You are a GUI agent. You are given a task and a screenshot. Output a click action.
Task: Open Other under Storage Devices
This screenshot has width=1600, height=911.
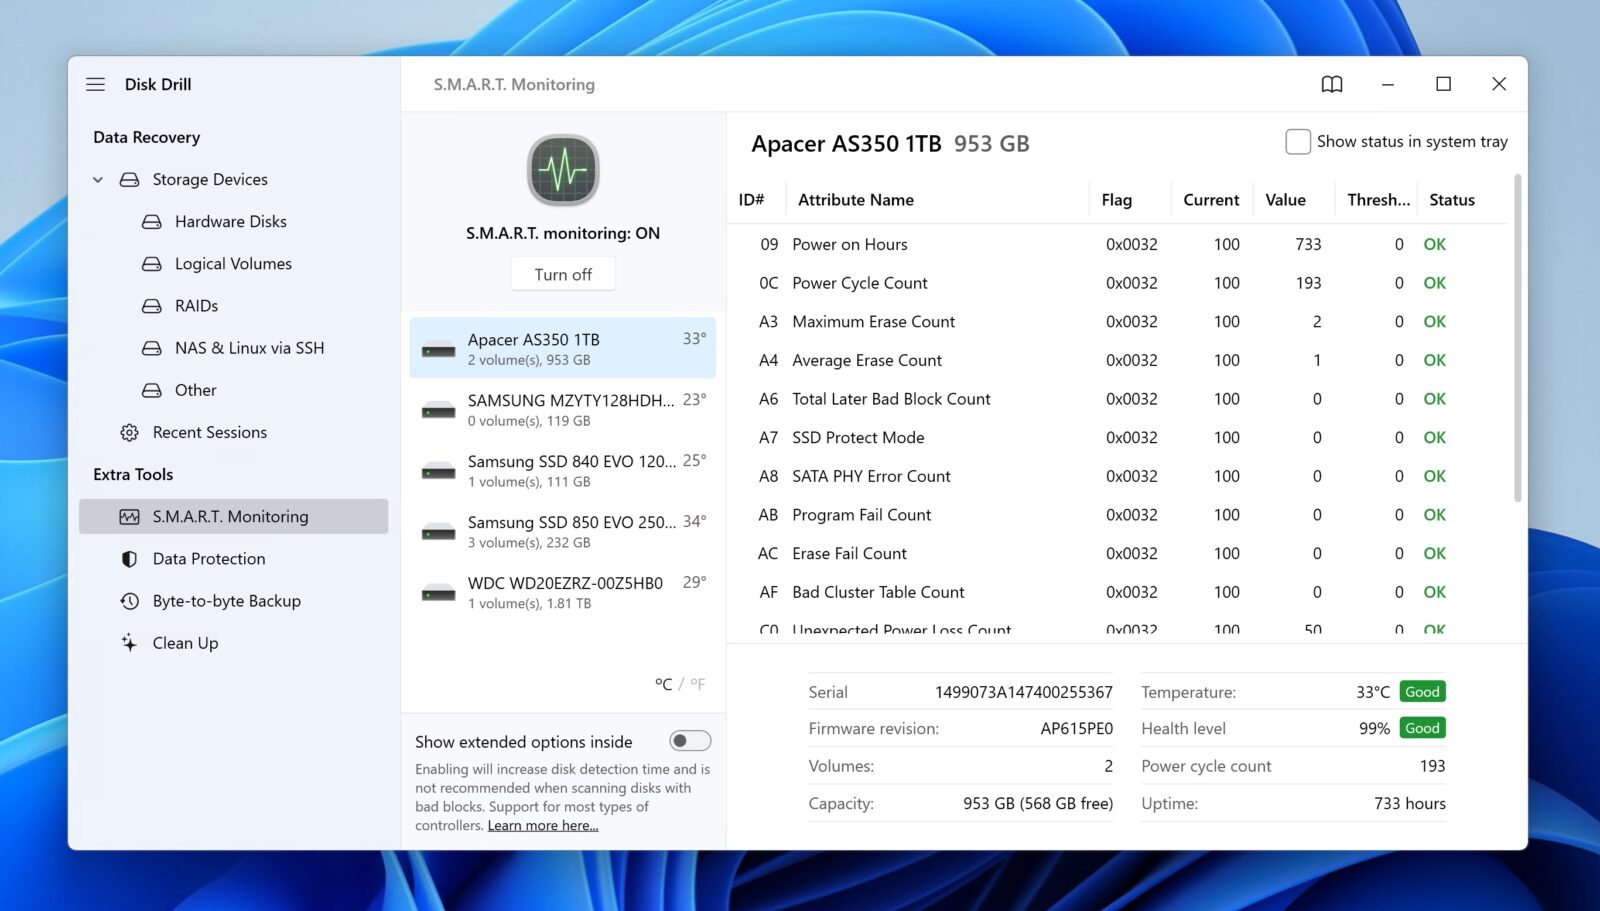(195, 390)
